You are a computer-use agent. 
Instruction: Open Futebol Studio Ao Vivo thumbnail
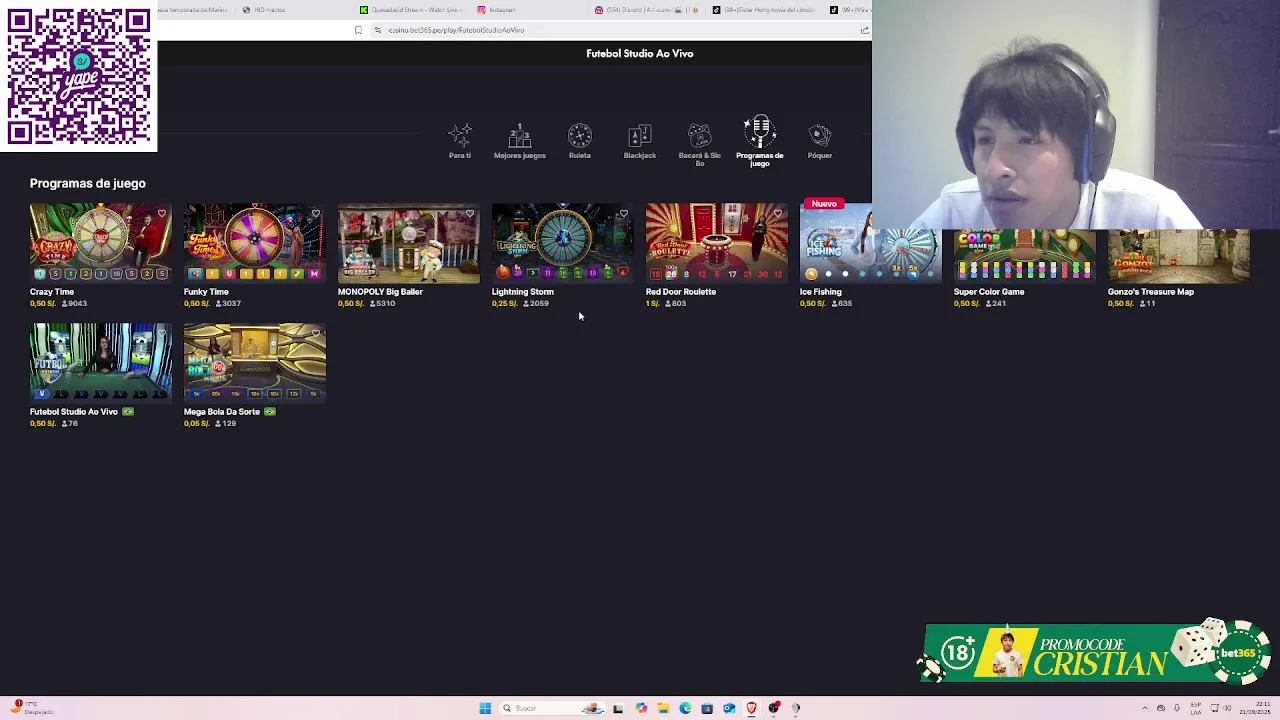click(100, 362)
